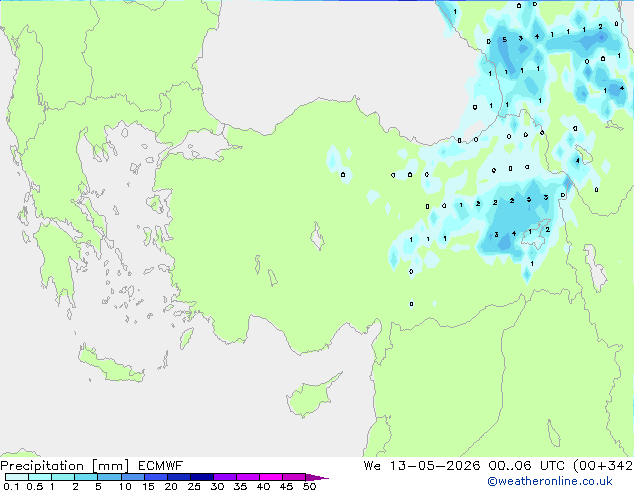Image resolution: width=634 pixels, height=490 pixels.
Task: Select the 5–10 mm legend color swatch
Action: (x=109, y=477)
